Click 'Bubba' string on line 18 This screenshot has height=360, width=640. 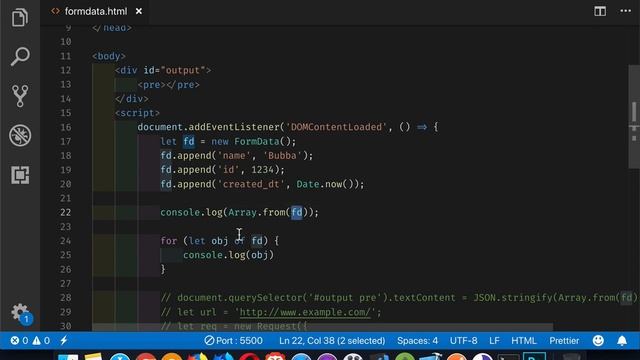tap(282, 156)
